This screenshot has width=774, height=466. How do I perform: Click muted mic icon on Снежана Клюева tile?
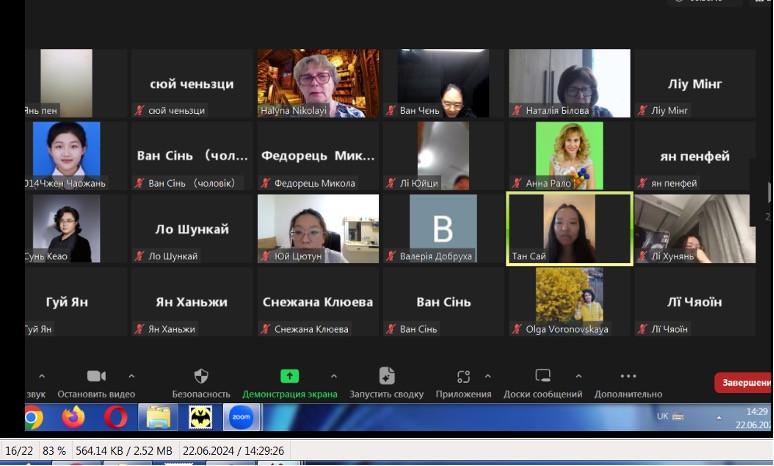tap(265, 329)
